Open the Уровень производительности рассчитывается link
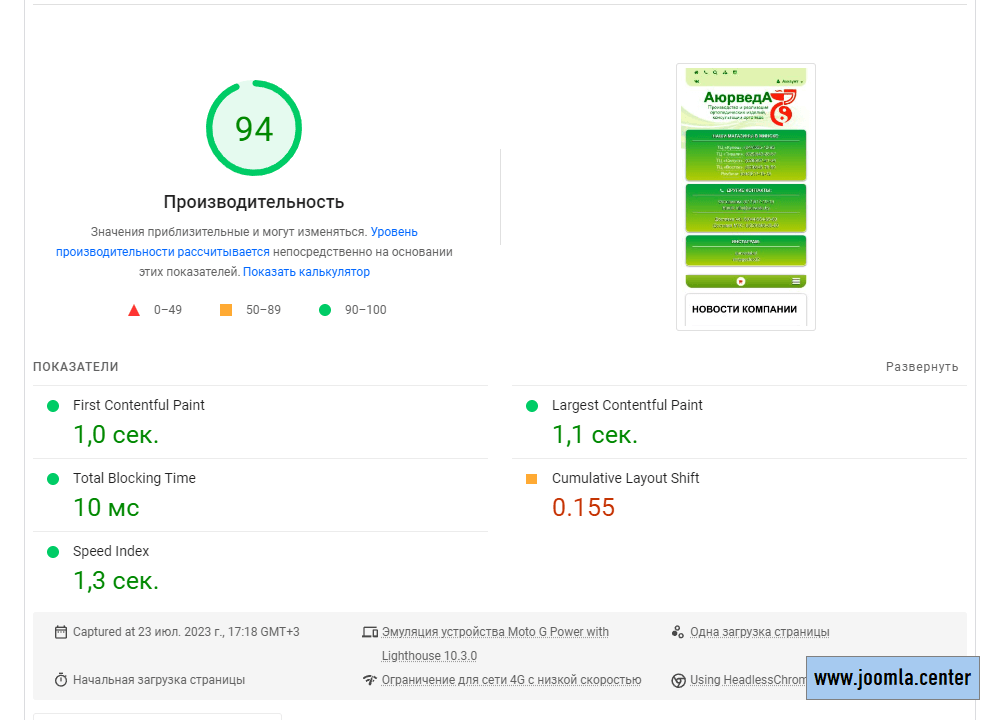Viewport: 1000px width, 720px height. coord(237,242)
